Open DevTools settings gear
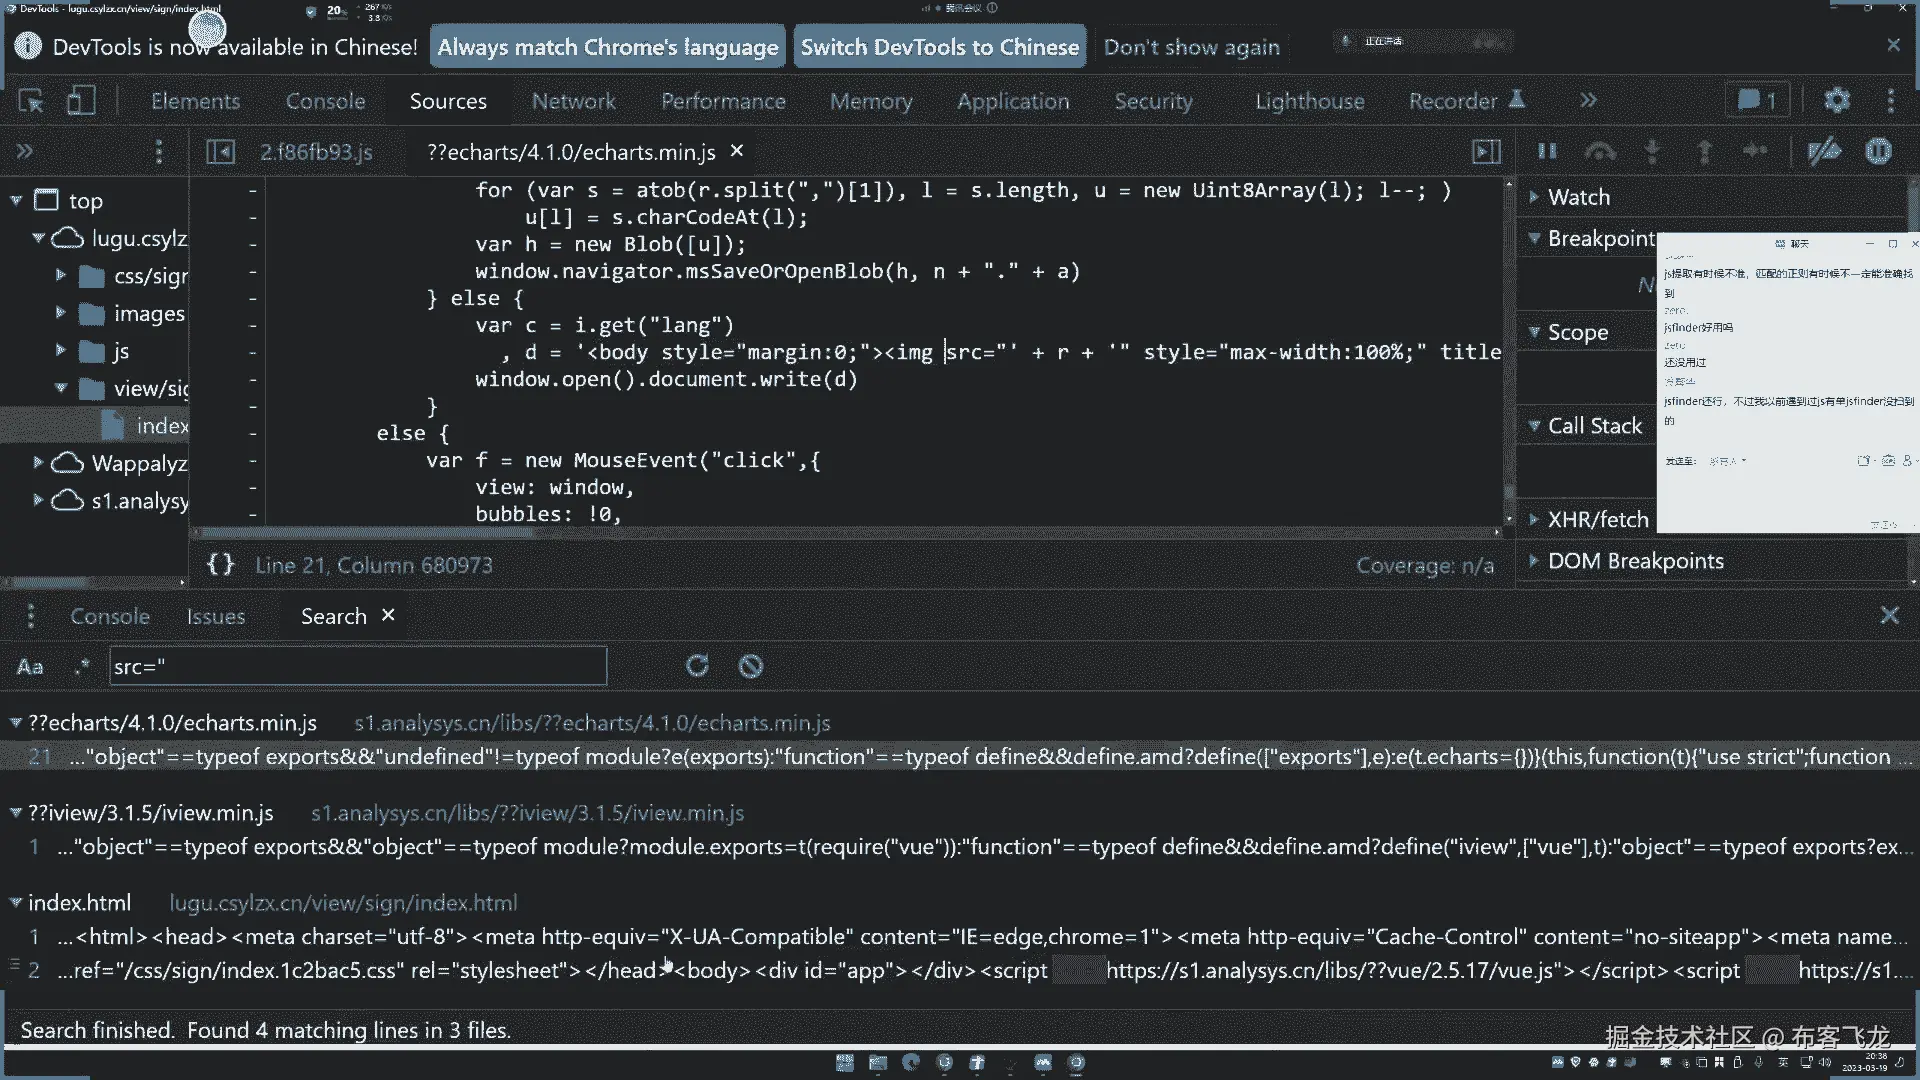The height and width of the screenshot is (1080, 1920). tap(1837, 101)
